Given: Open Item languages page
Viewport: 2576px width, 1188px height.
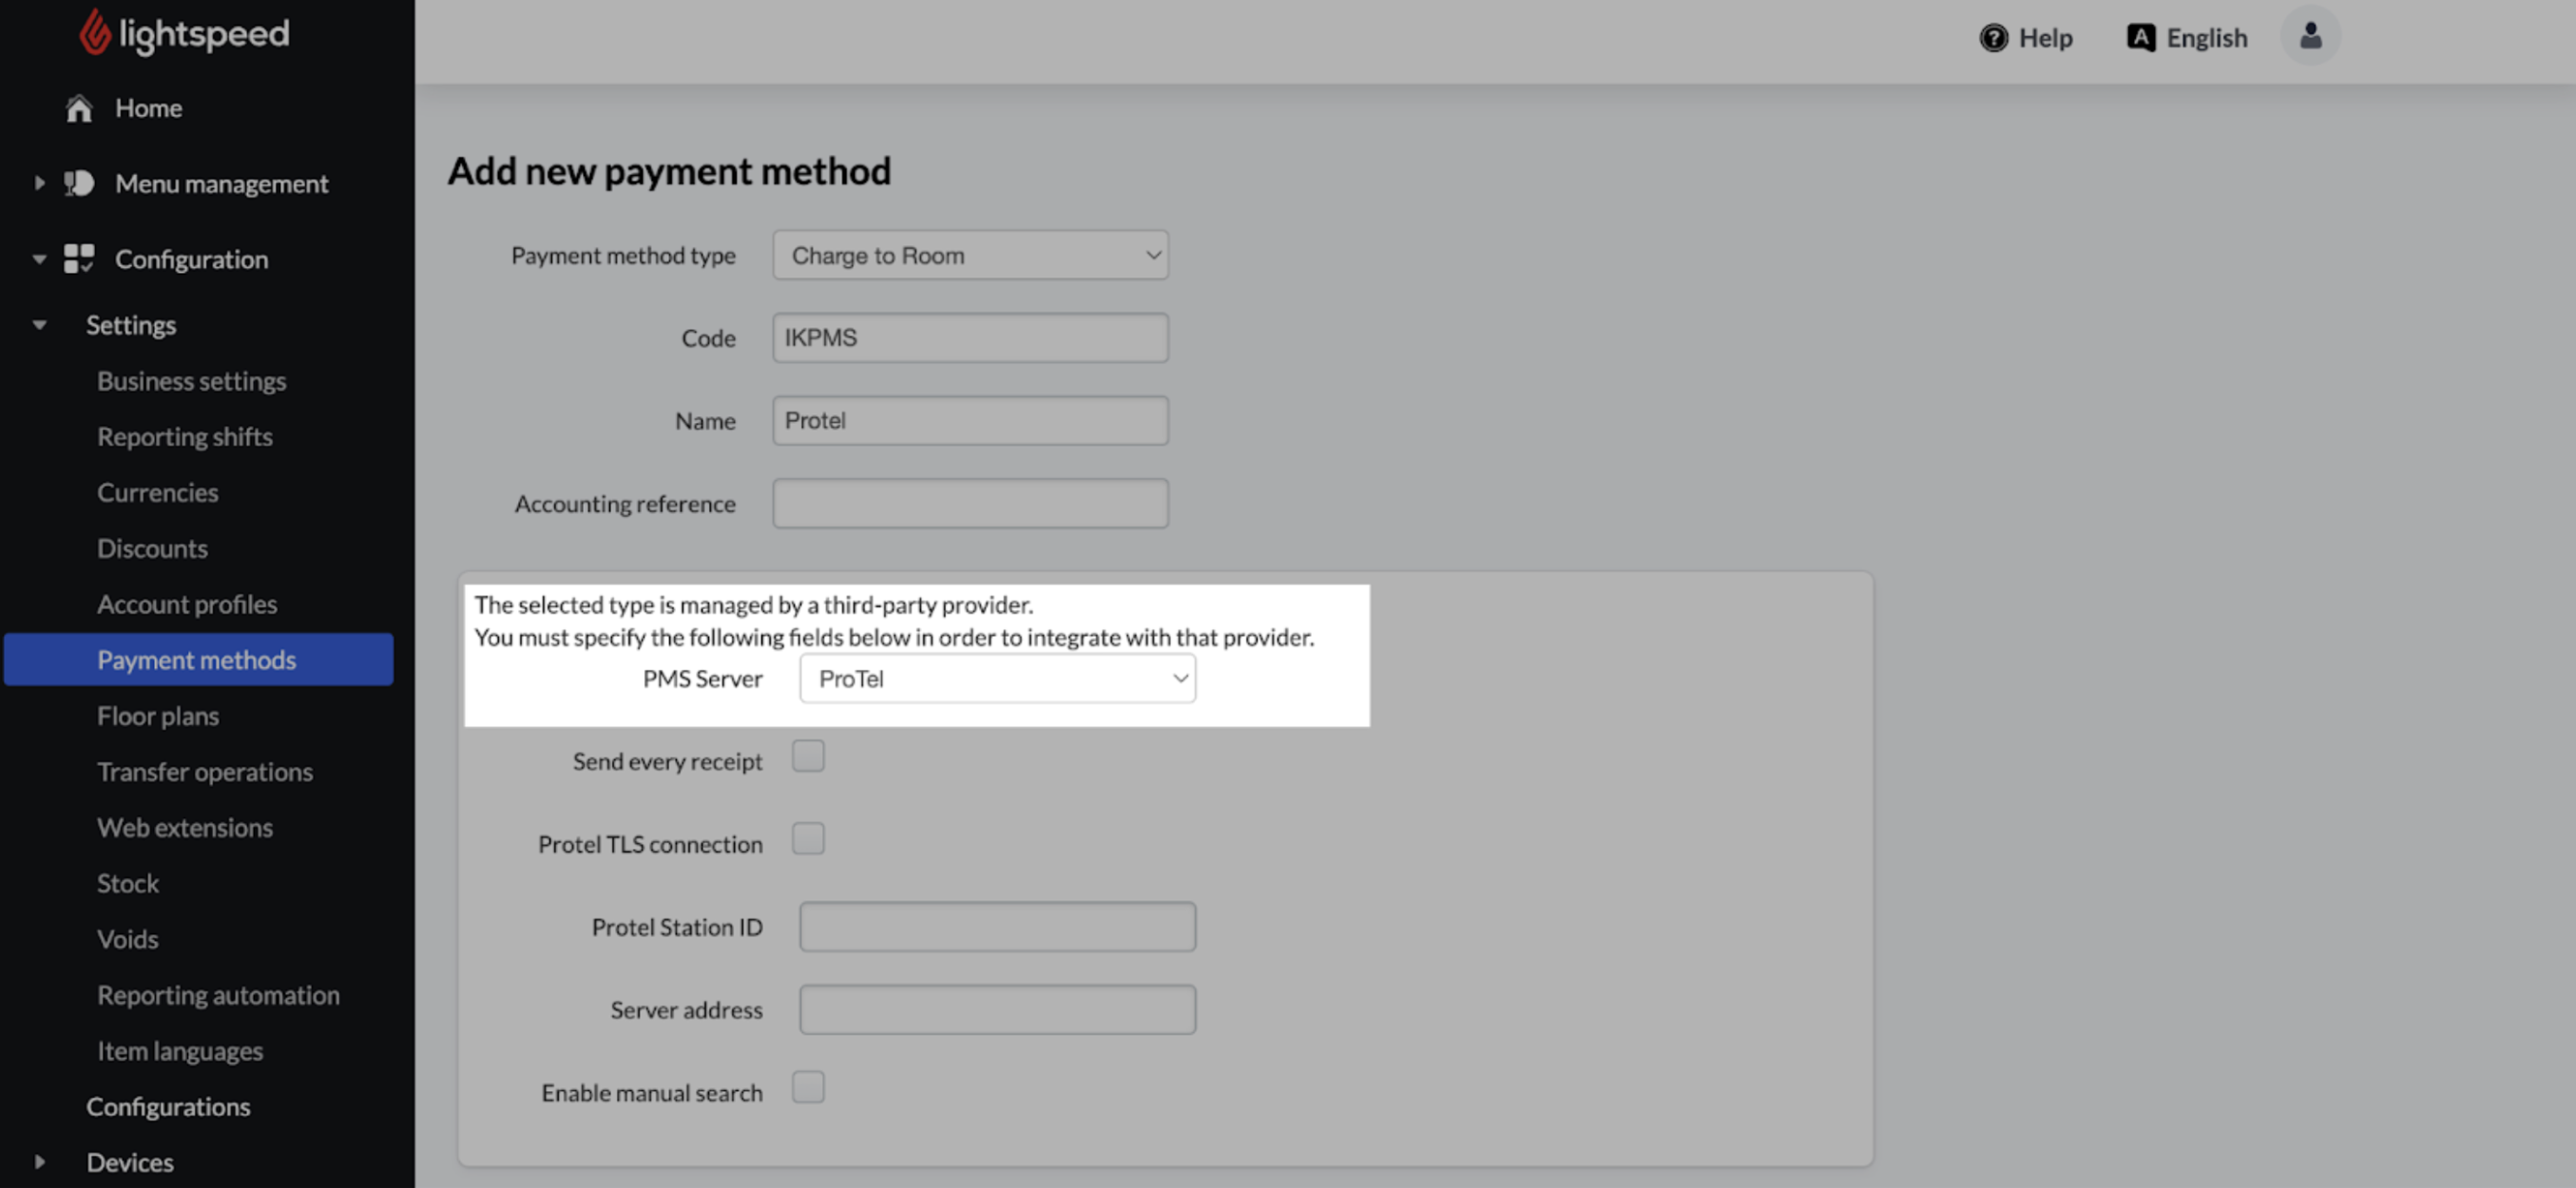Looking at the screenshot, I should (x=179, y=1051).
